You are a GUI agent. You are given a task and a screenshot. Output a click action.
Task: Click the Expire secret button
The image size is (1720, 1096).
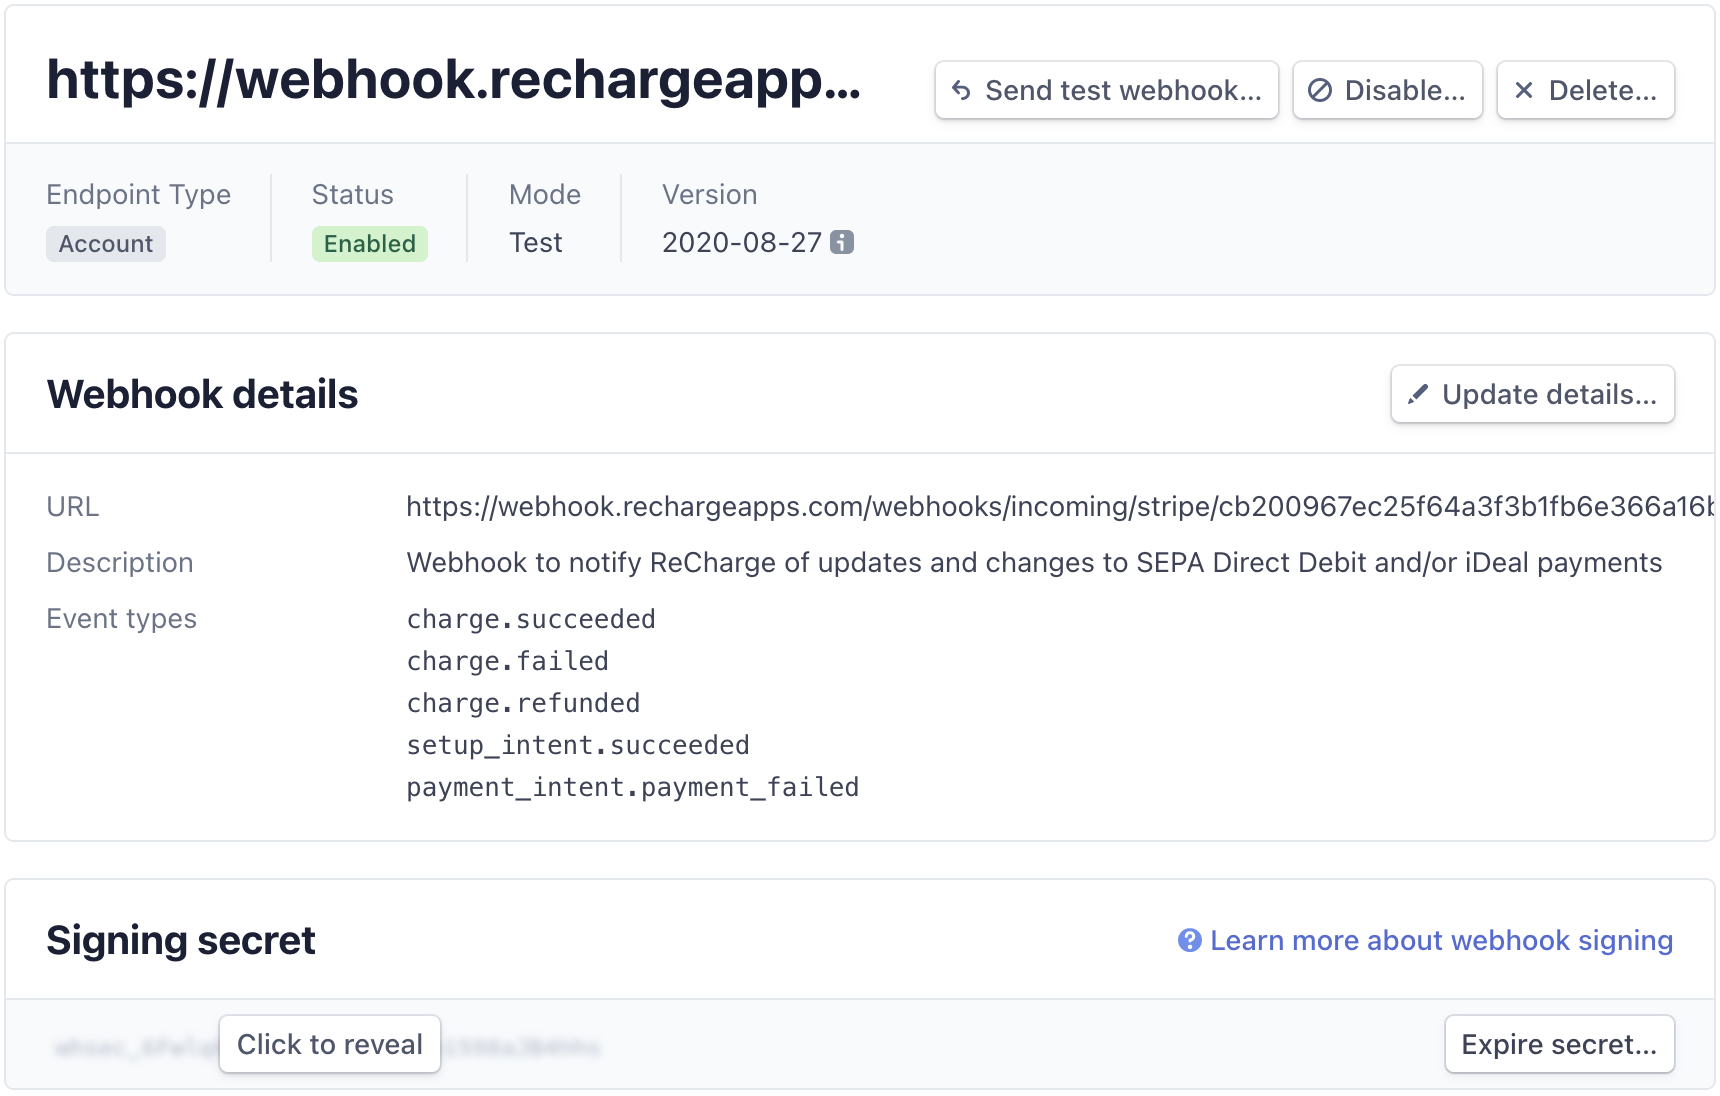pos(1559,1044)
